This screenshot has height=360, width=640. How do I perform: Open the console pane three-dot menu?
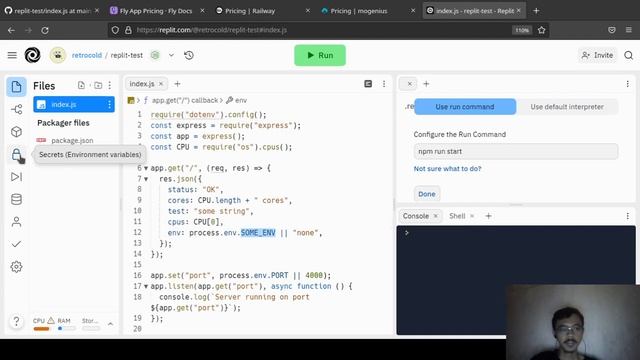pyautogui.click(x=627, y=216)
